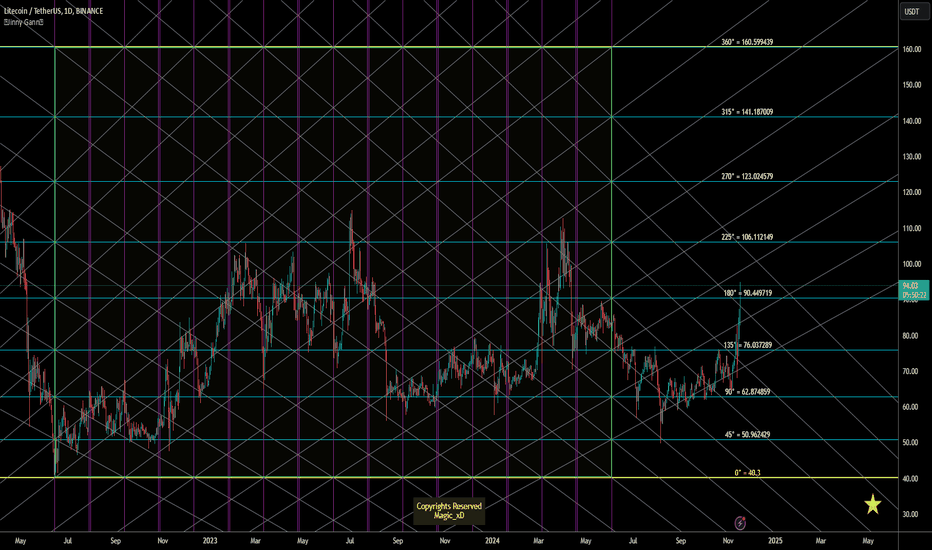Viewport: 932px width, 550px height.
Task: Select the 45° = 50.962429 level label
Action: pos(747,435)
